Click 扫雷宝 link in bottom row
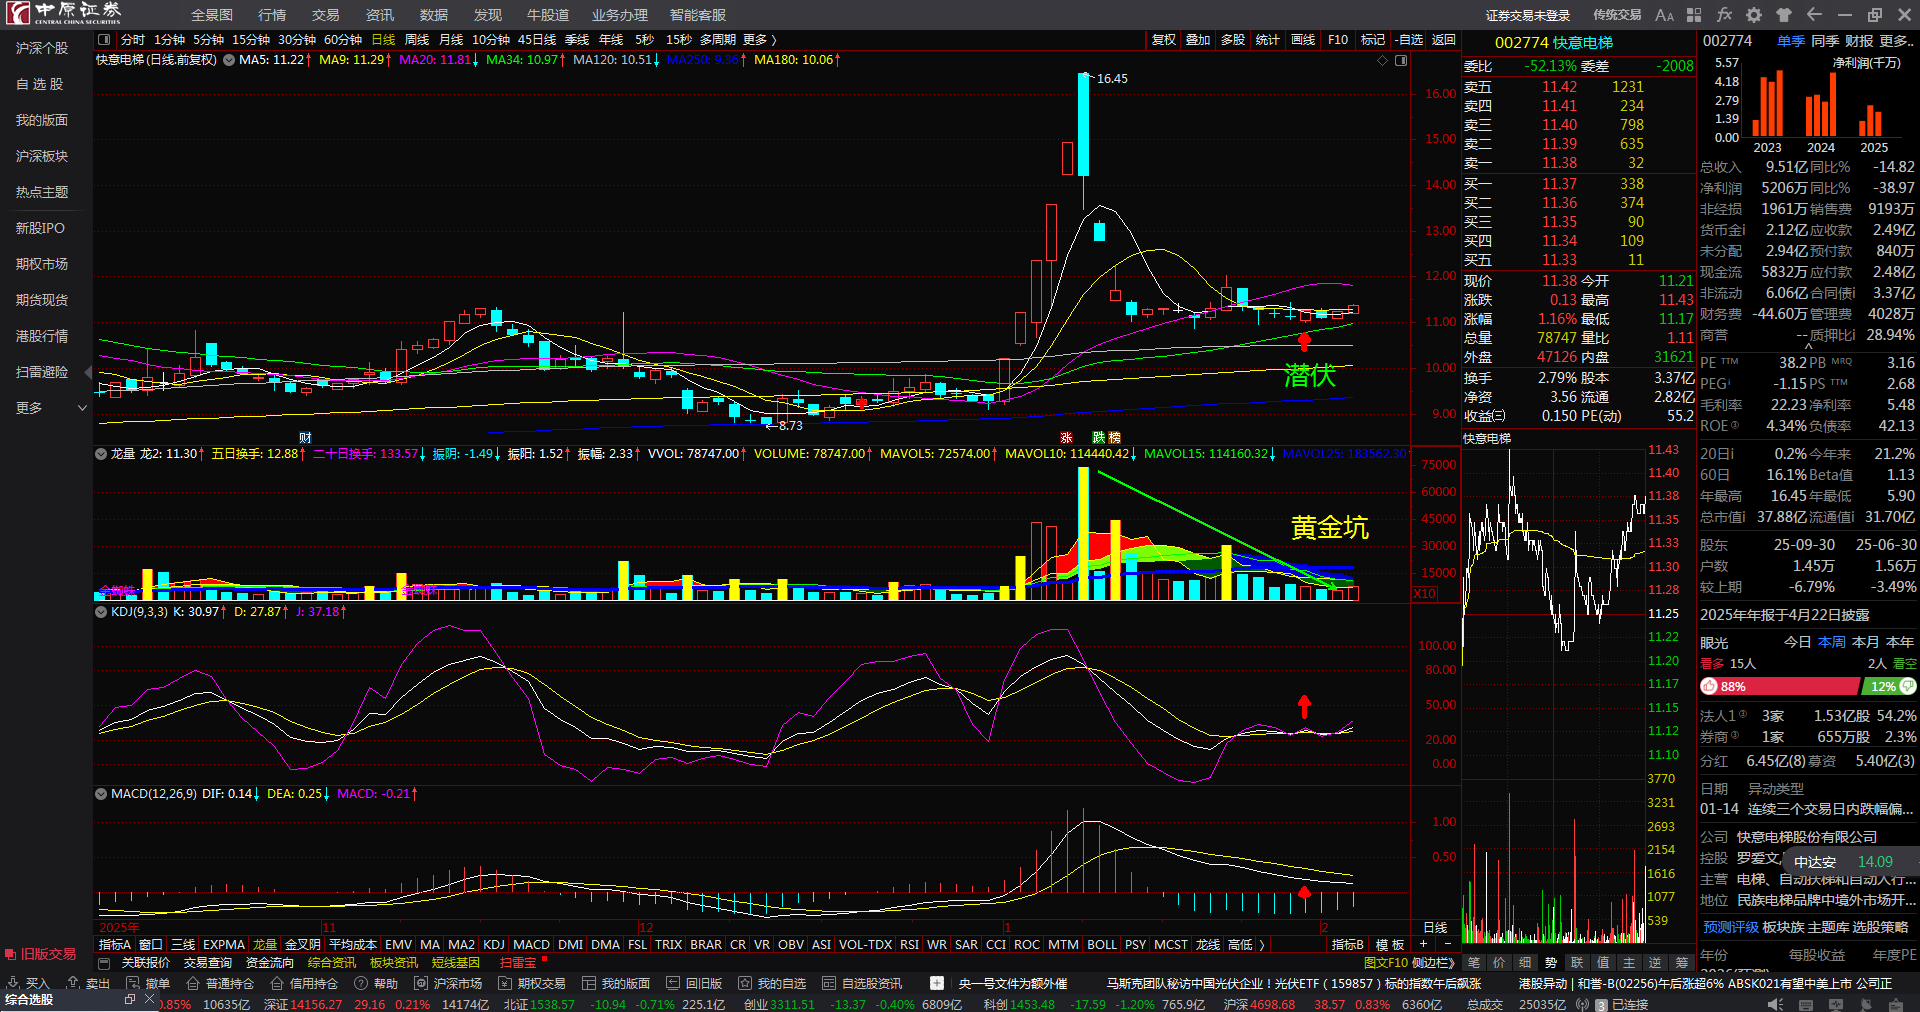This screenshot has height=1012, width=1920. coord(518,963)
